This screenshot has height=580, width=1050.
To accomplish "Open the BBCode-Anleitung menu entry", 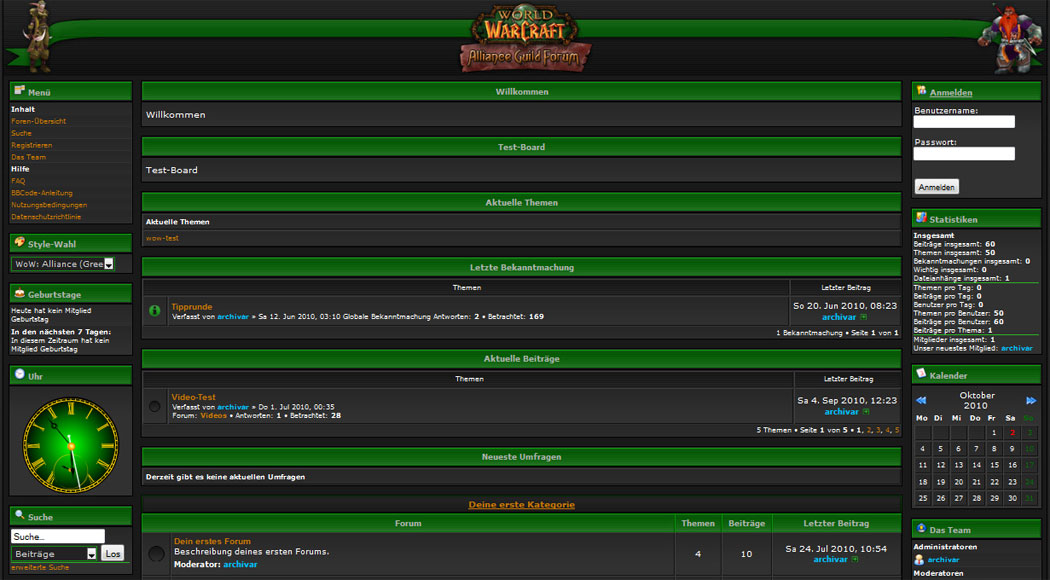I will point(42,193).
